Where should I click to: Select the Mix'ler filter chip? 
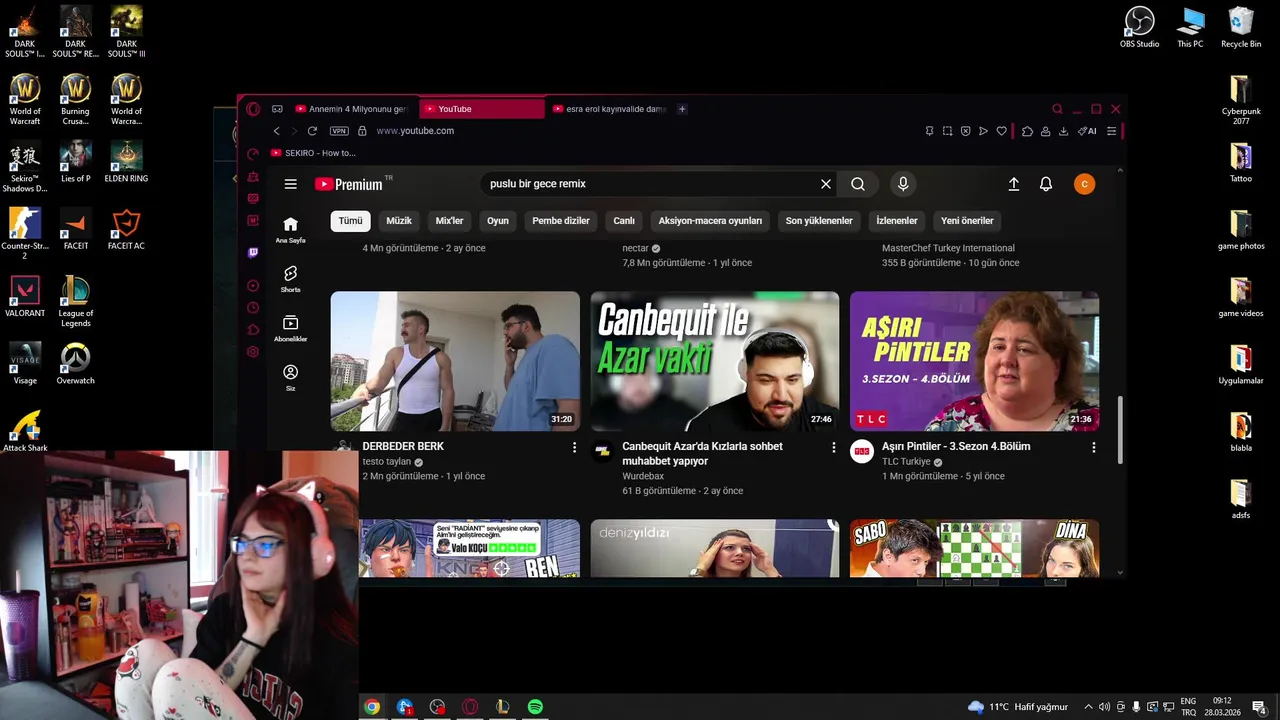(x=450, y=221)
